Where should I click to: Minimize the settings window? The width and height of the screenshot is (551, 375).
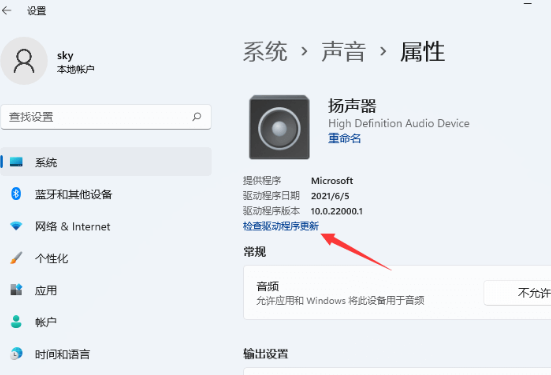(x=528, y=4)
